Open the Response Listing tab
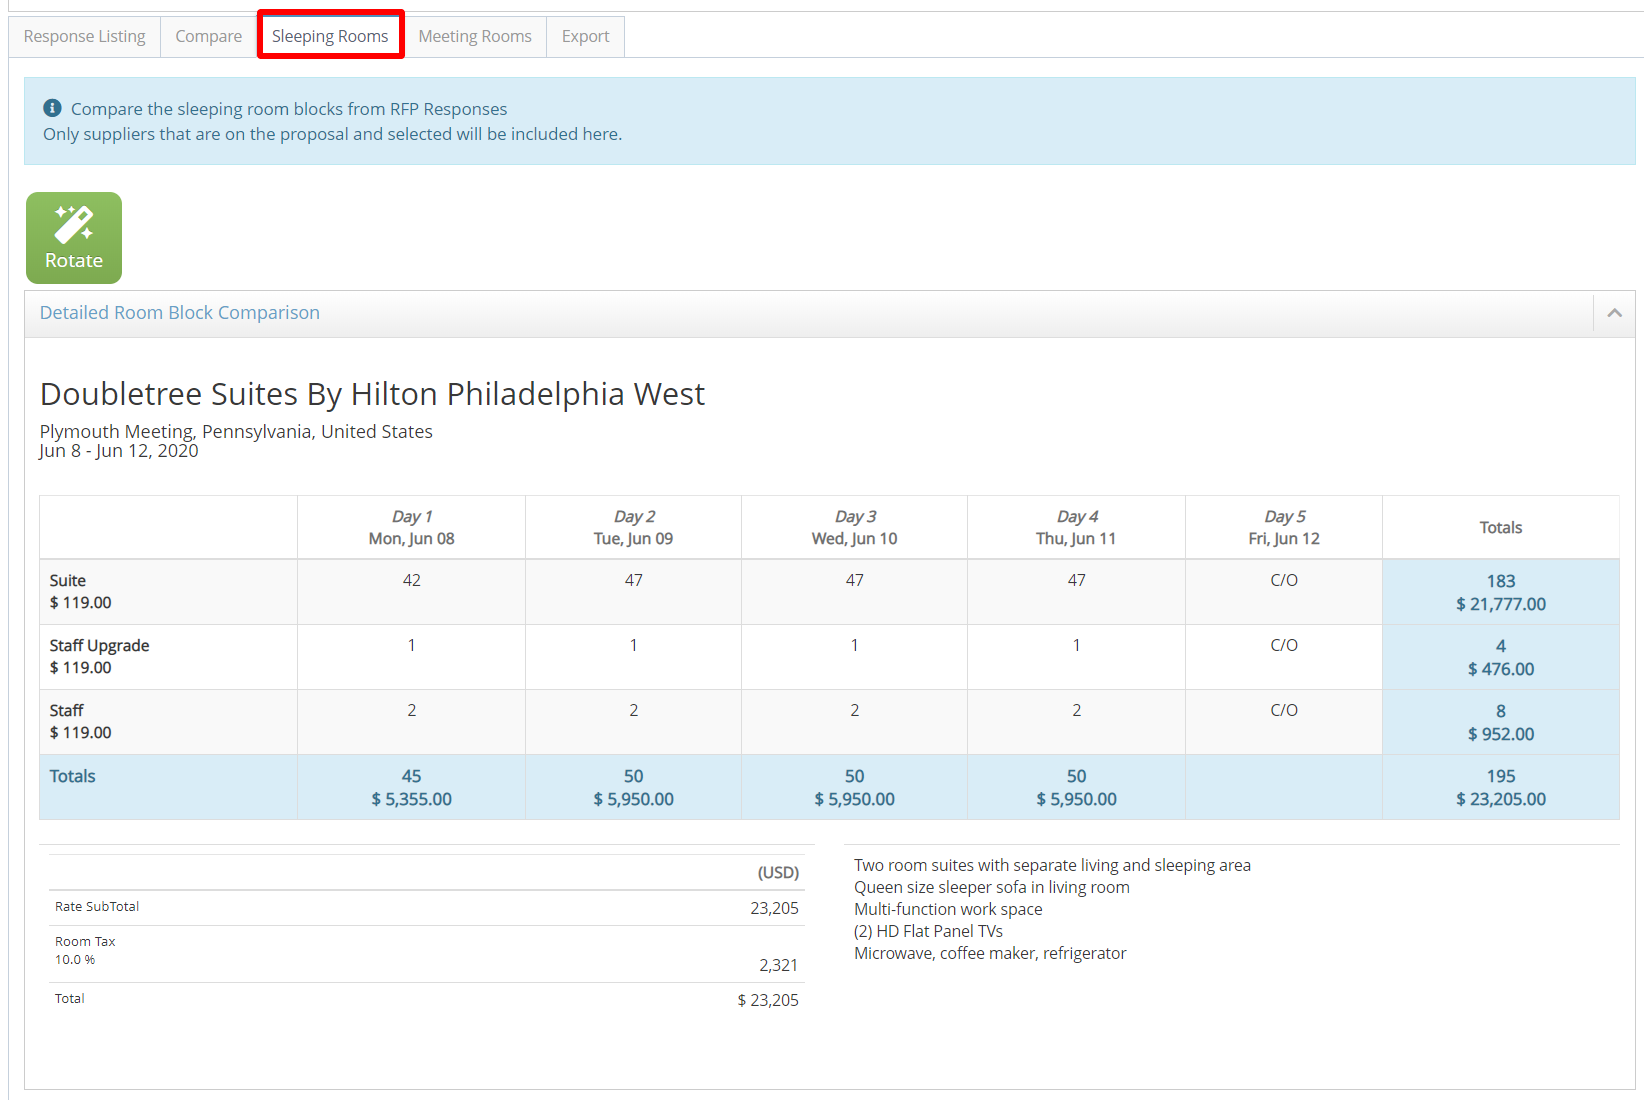Viewport: 1644px width, 1100px height. click(x=84, y=36)
